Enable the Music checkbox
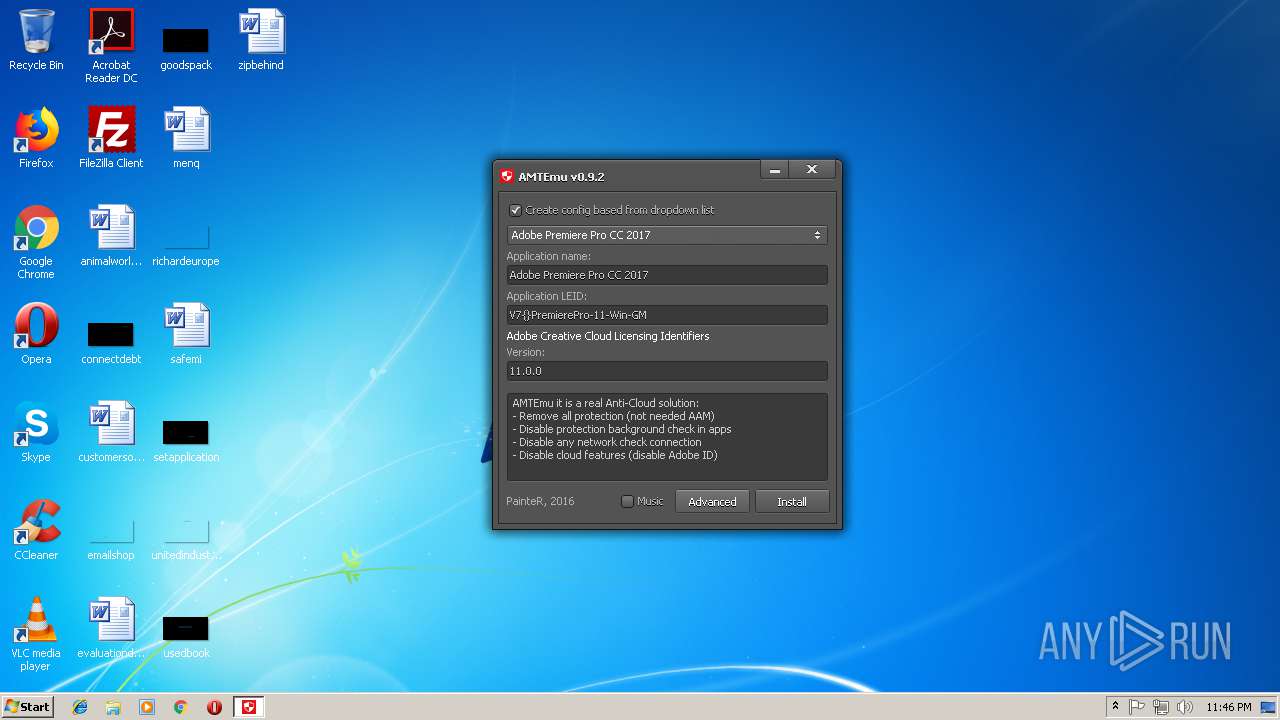The width and height of the screenshot is (1280, 720). (627, 501)
